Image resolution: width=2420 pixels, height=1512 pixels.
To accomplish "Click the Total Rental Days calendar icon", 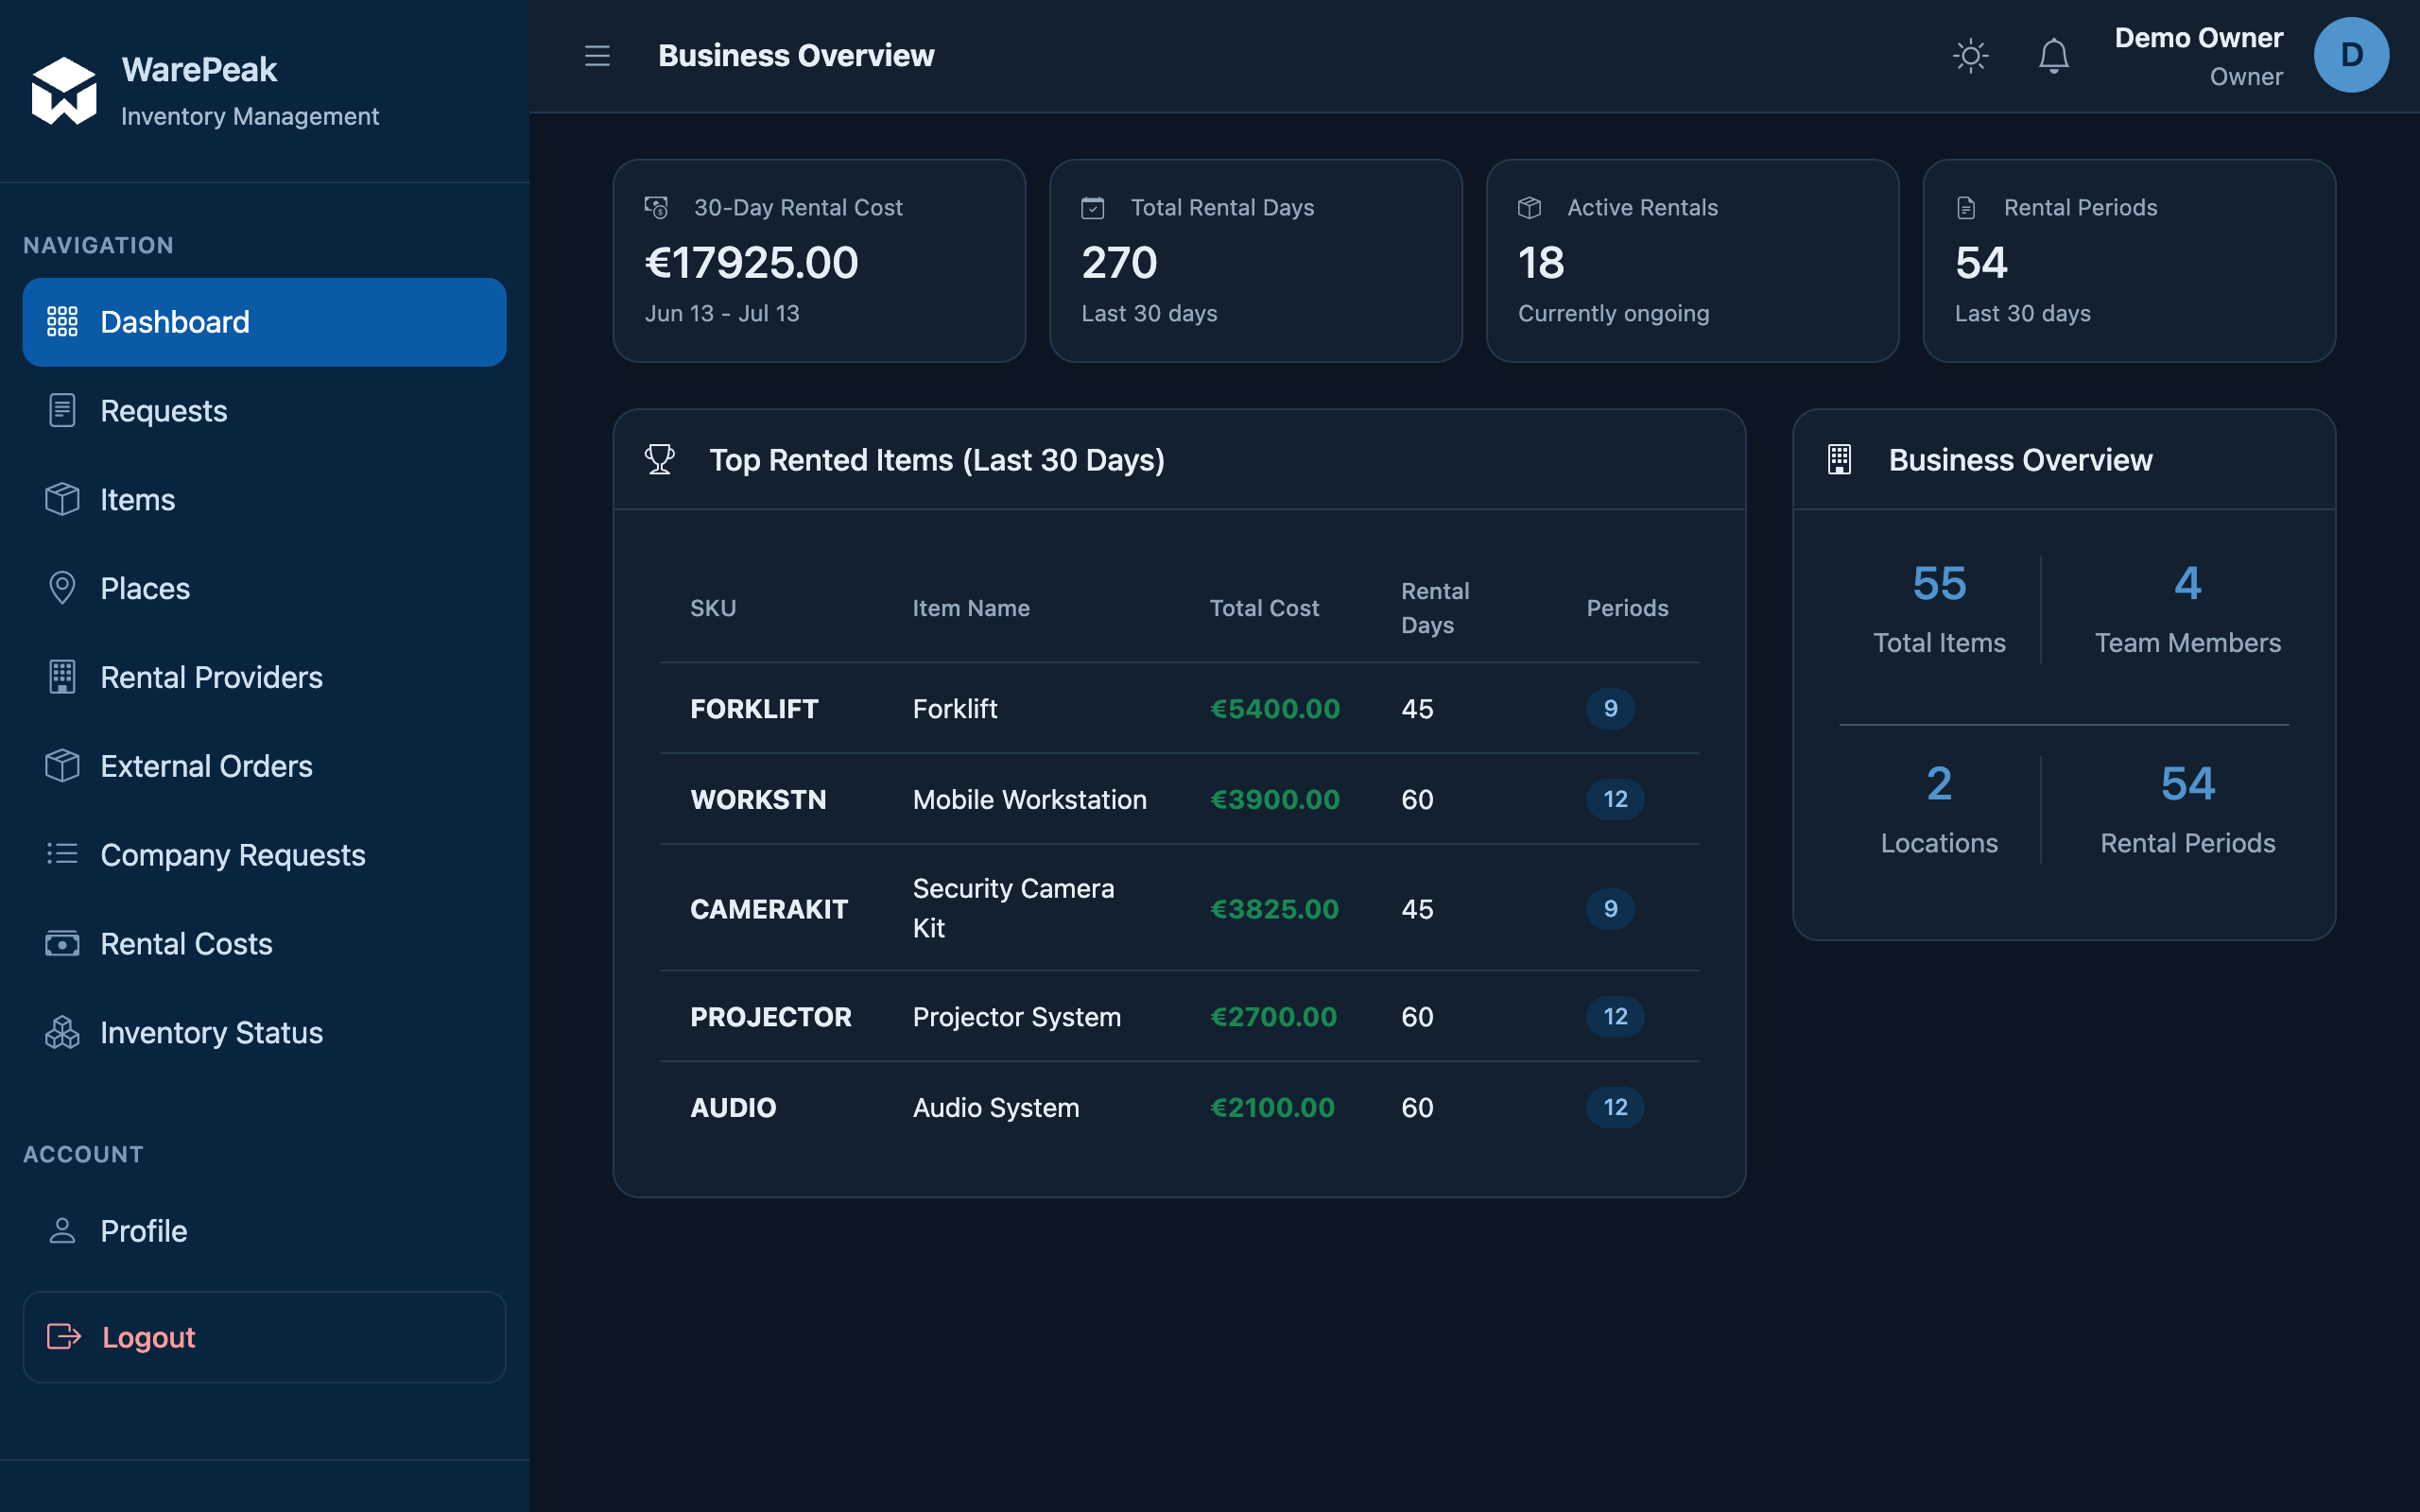I will [1092, 207].
